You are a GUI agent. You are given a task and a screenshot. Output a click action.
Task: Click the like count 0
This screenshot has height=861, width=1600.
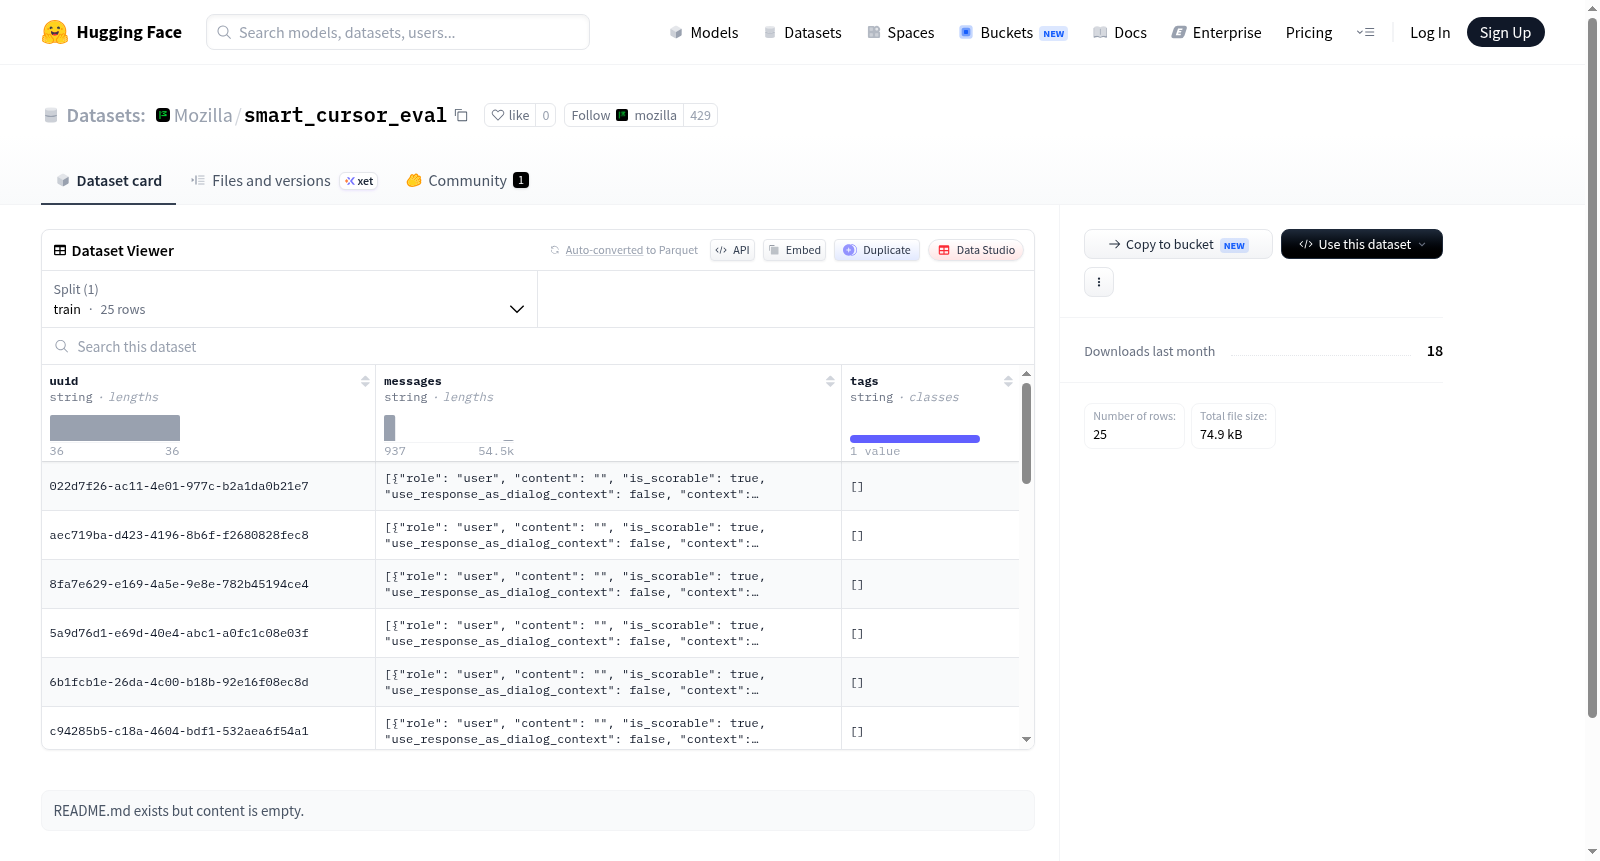click(545, 115)
